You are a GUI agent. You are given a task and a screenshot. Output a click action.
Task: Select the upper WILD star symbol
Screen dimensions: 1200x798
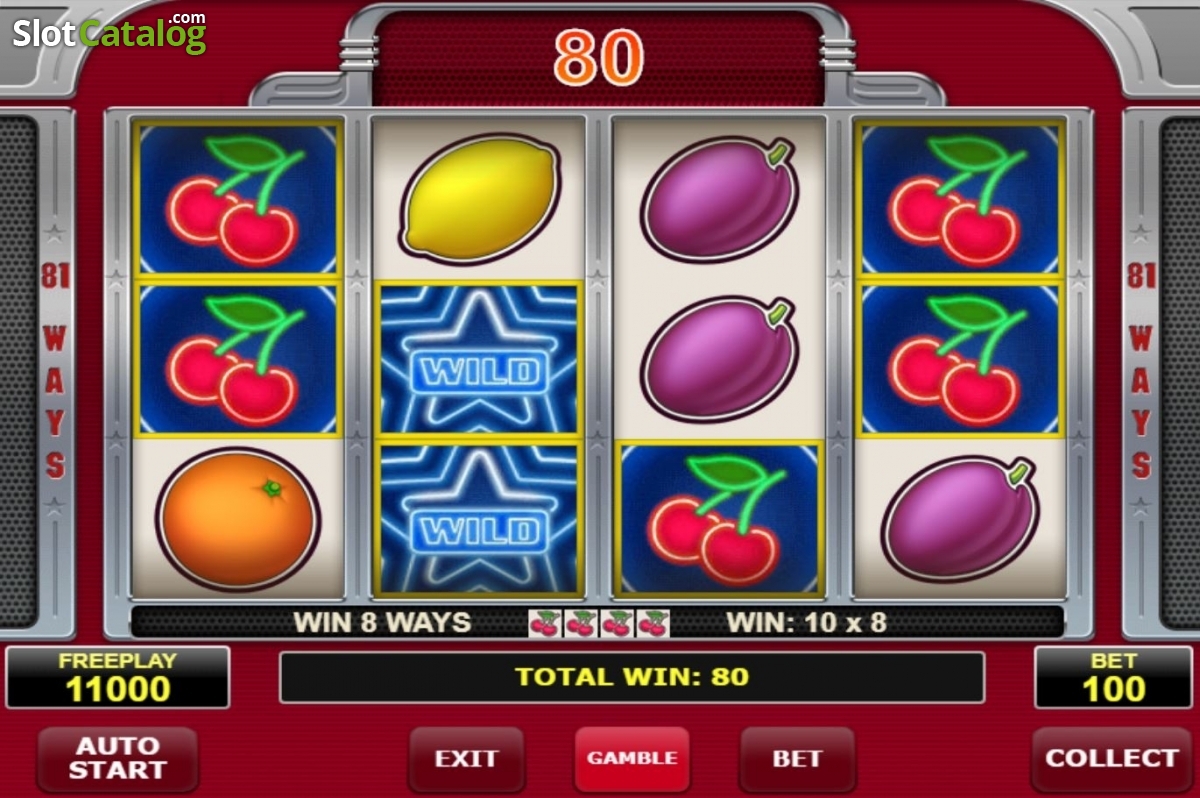coord(478,359)
